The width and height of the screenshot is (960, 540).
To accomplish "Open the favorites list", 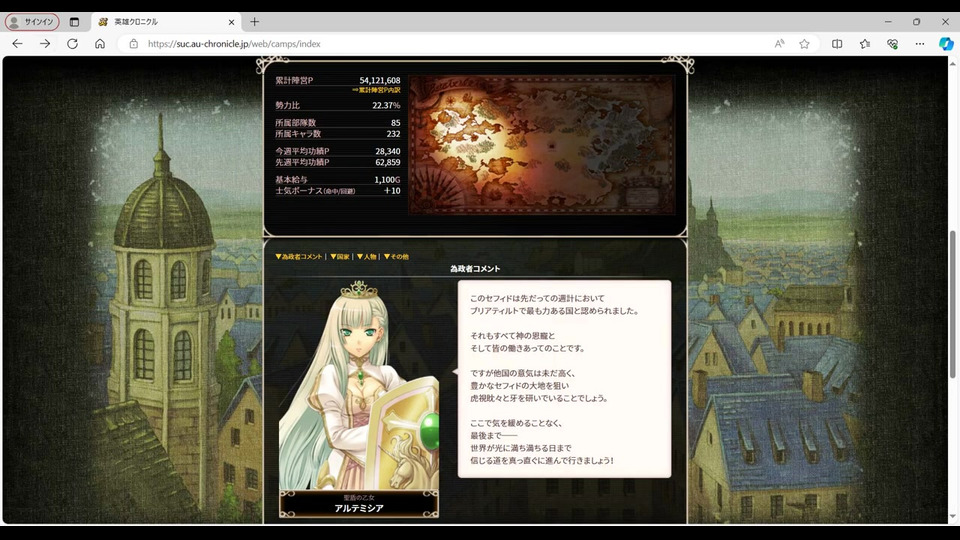I will click(x=864, y=43).
